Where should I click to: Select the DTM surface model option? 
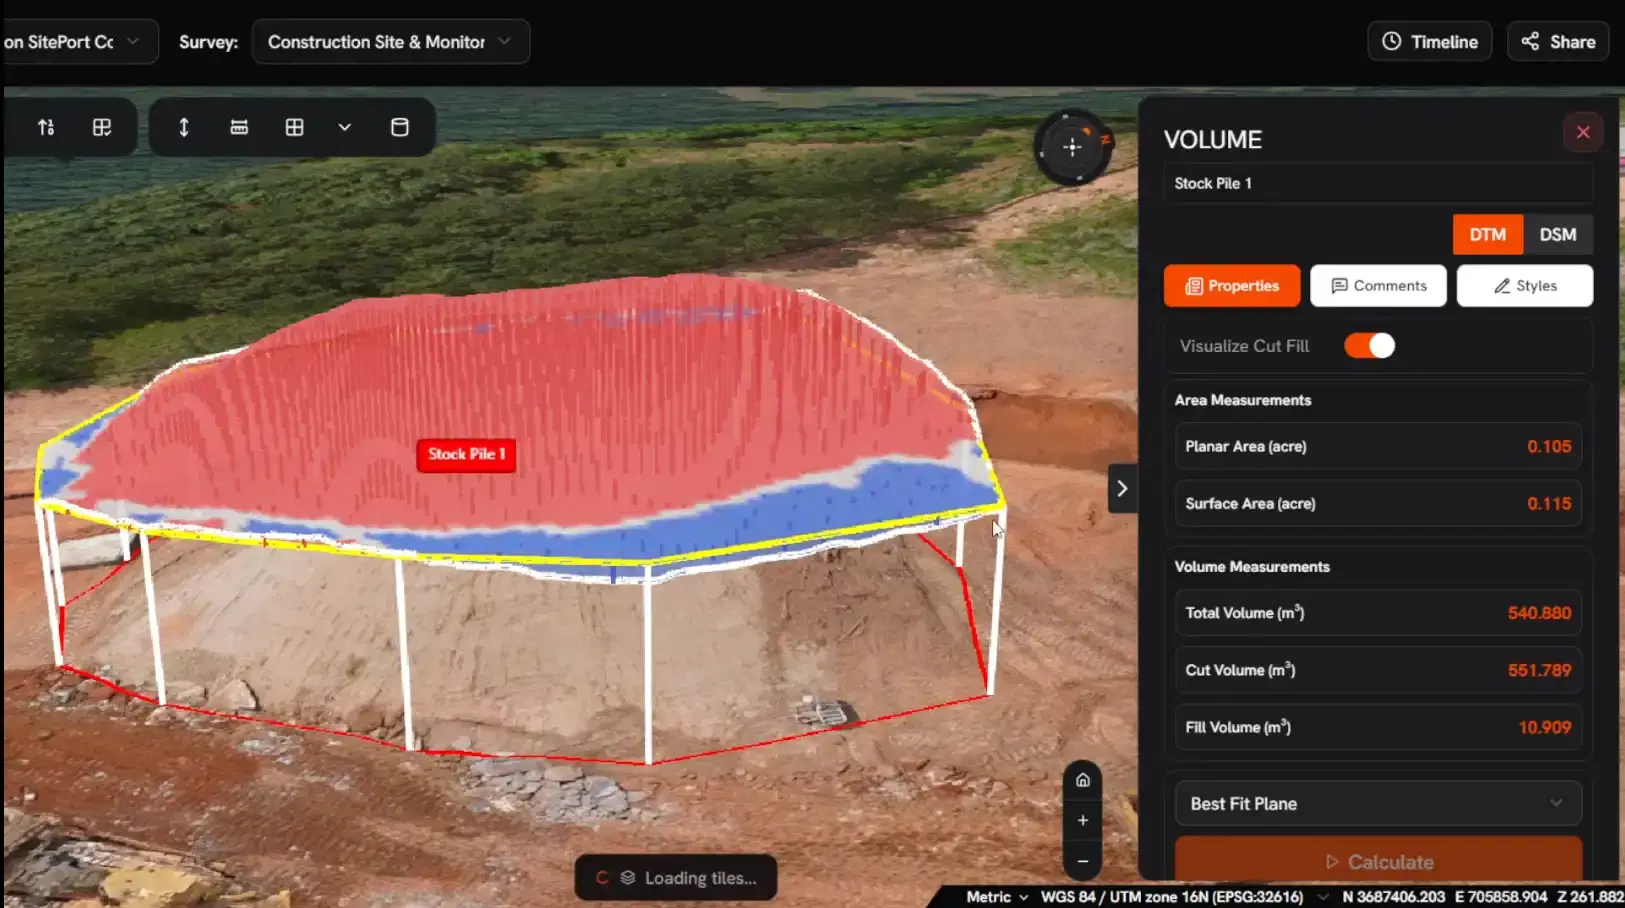(1487, 234)
